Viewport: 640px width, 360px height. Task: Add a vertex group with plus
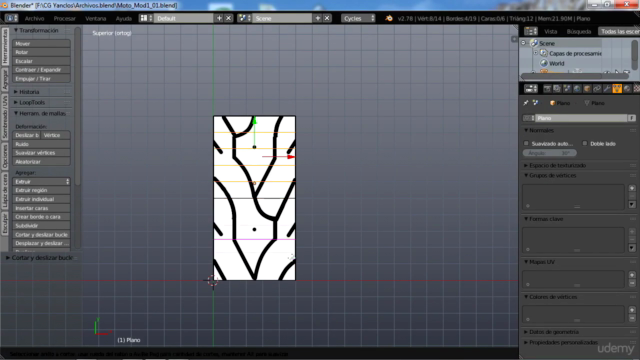coord(632,188)
